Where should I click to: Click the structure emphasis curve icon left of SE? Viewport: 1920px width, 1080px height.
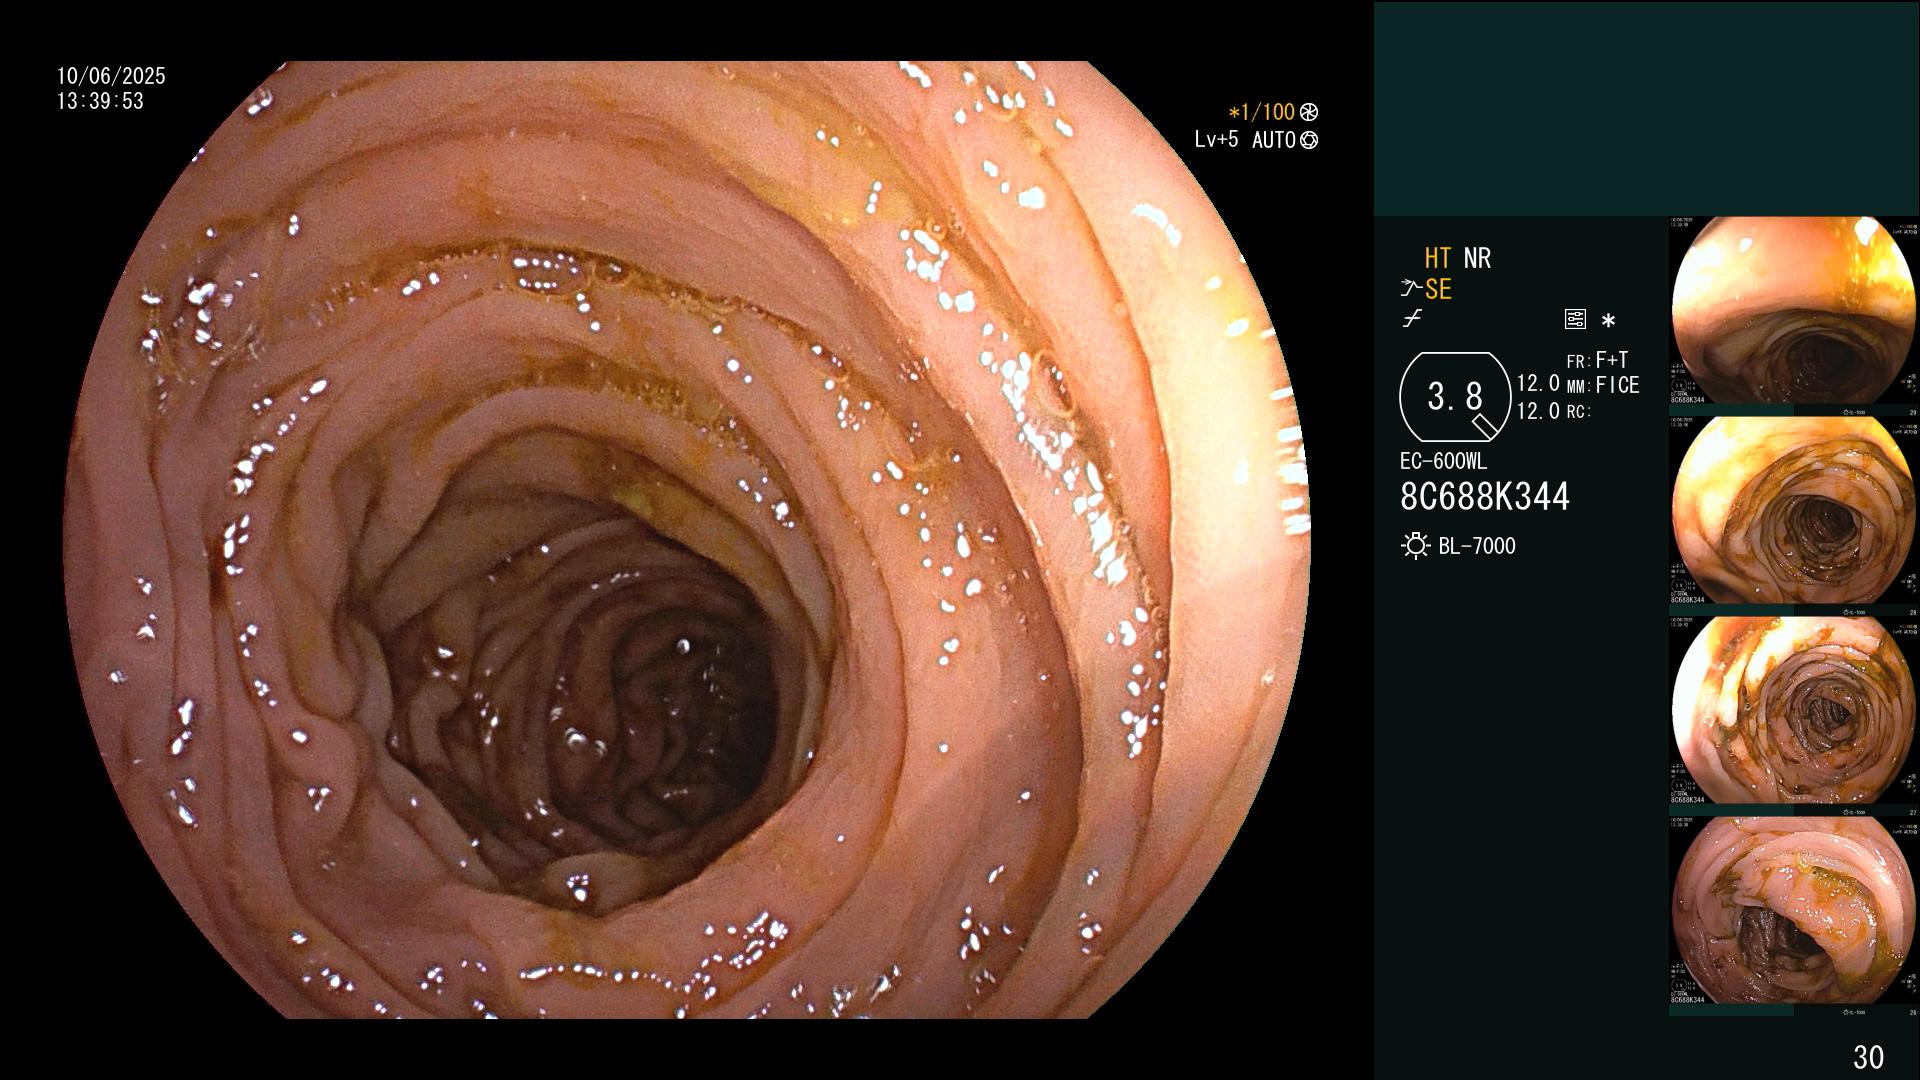coord(1411,289)
